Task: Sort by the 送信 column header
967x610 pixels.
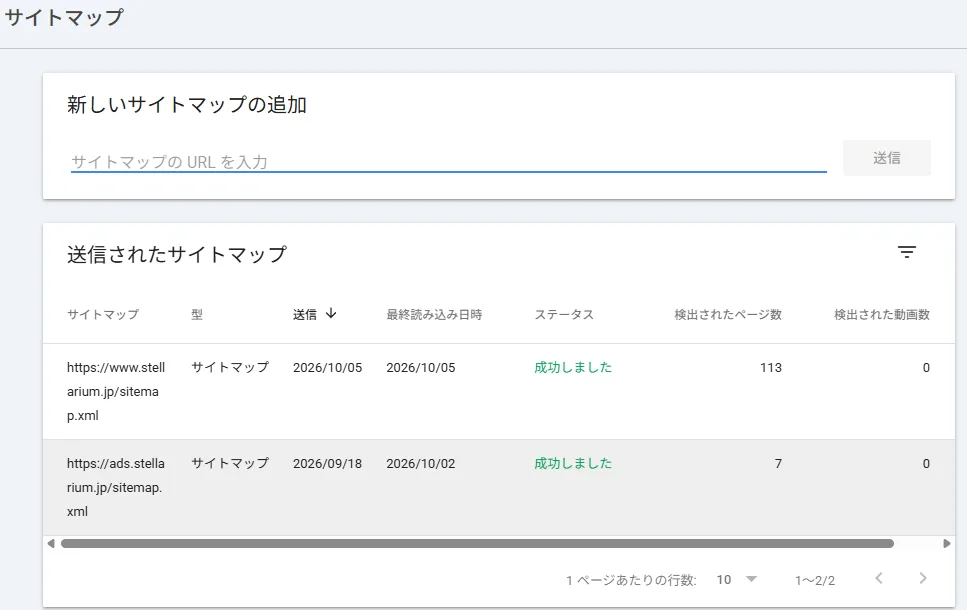Action: [305, 315]
